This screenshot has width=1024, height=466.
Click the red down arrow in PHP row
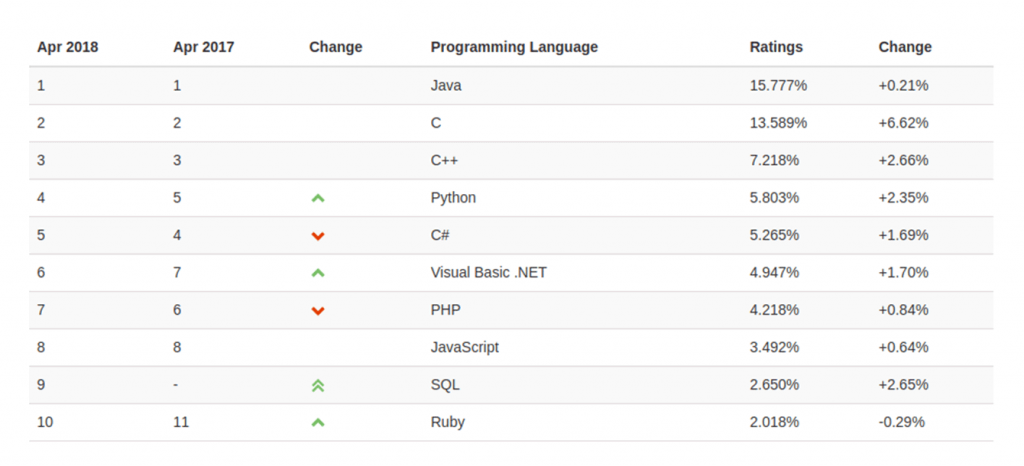317,311
